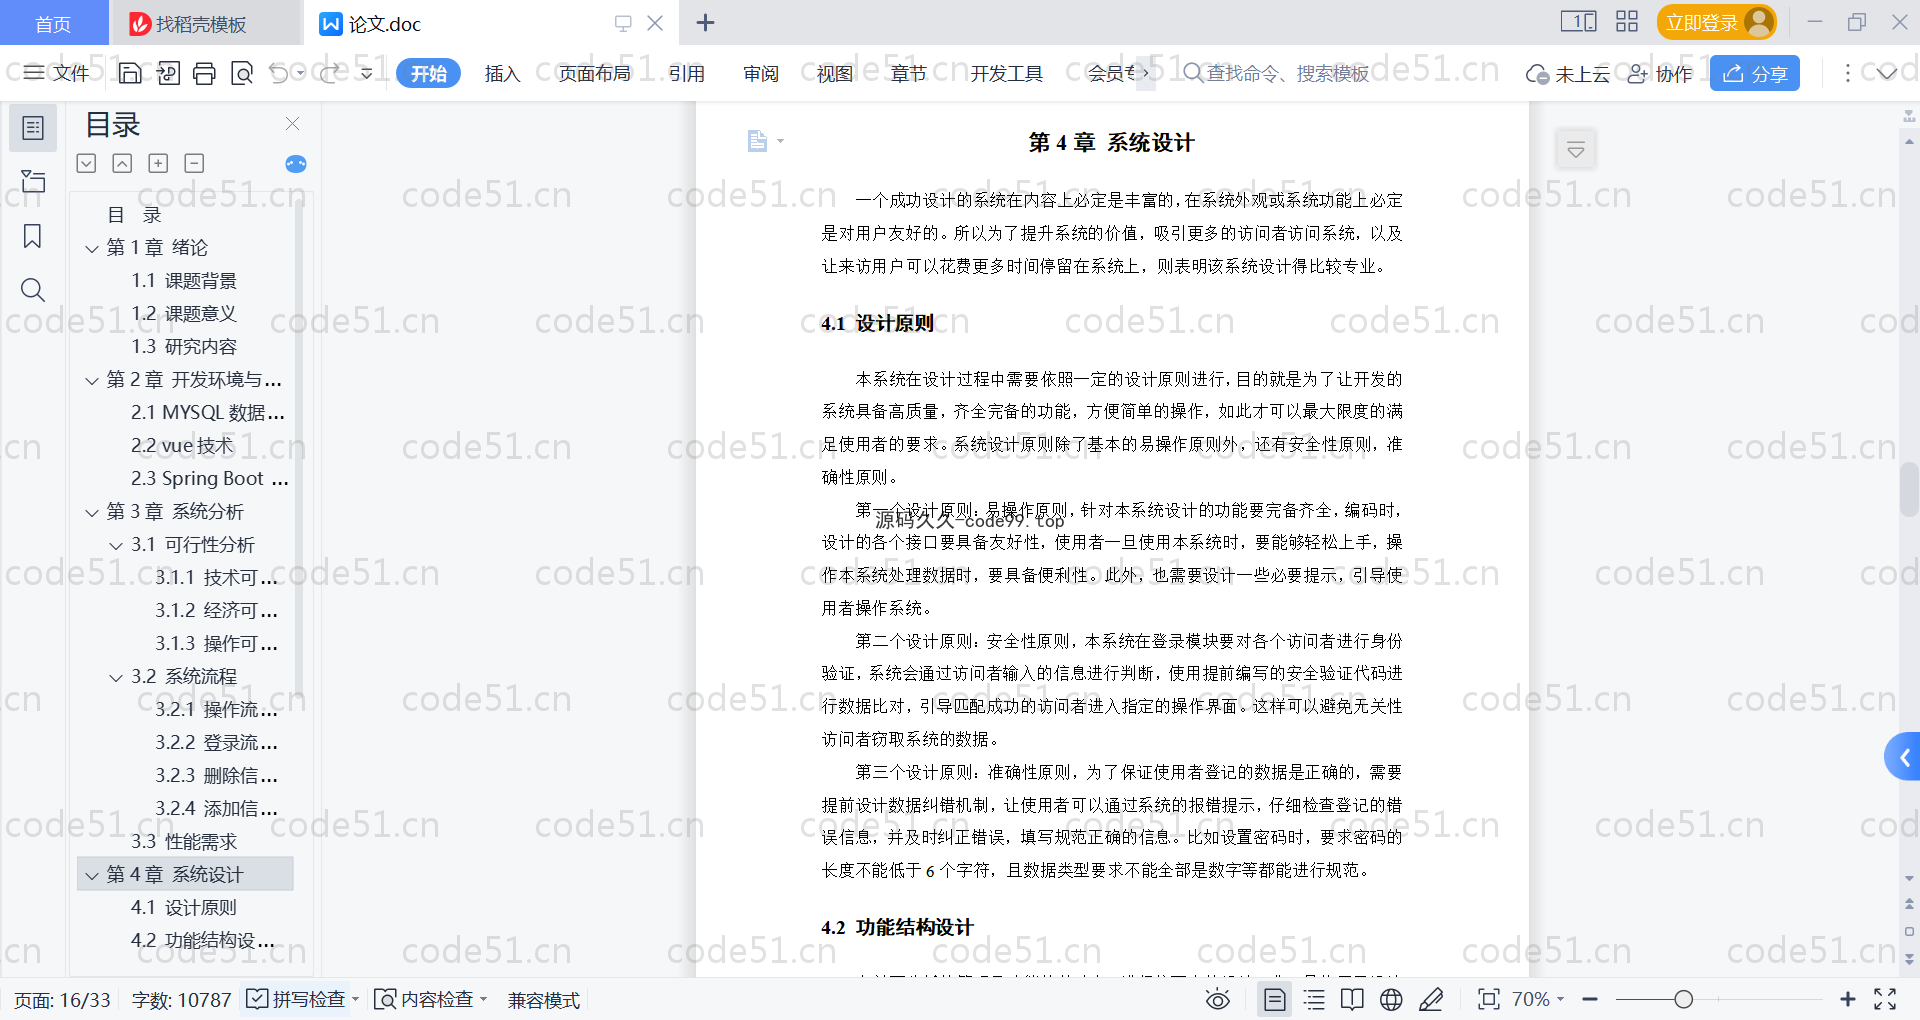Screen dimensions: 1920x1020
Task: Switch to web layout view in status bar
Action: (1391, 999)
